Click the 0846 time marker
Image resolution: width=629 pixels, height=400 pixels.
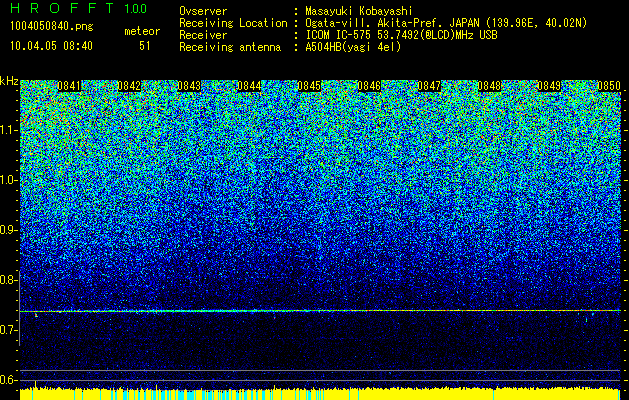coord(369,86)
